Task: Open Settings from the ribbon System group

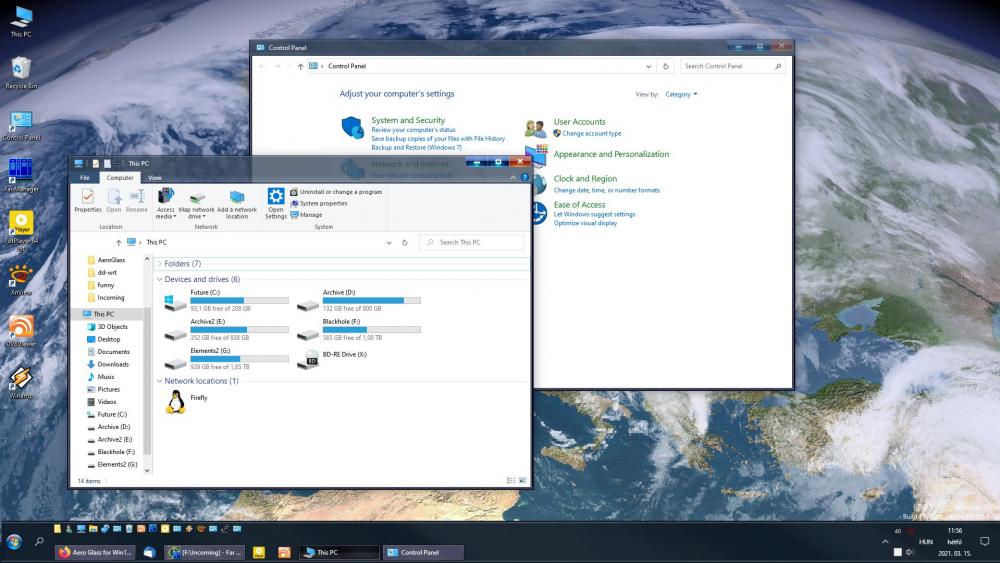Action: pyautogui.click(x=276, y=198)
